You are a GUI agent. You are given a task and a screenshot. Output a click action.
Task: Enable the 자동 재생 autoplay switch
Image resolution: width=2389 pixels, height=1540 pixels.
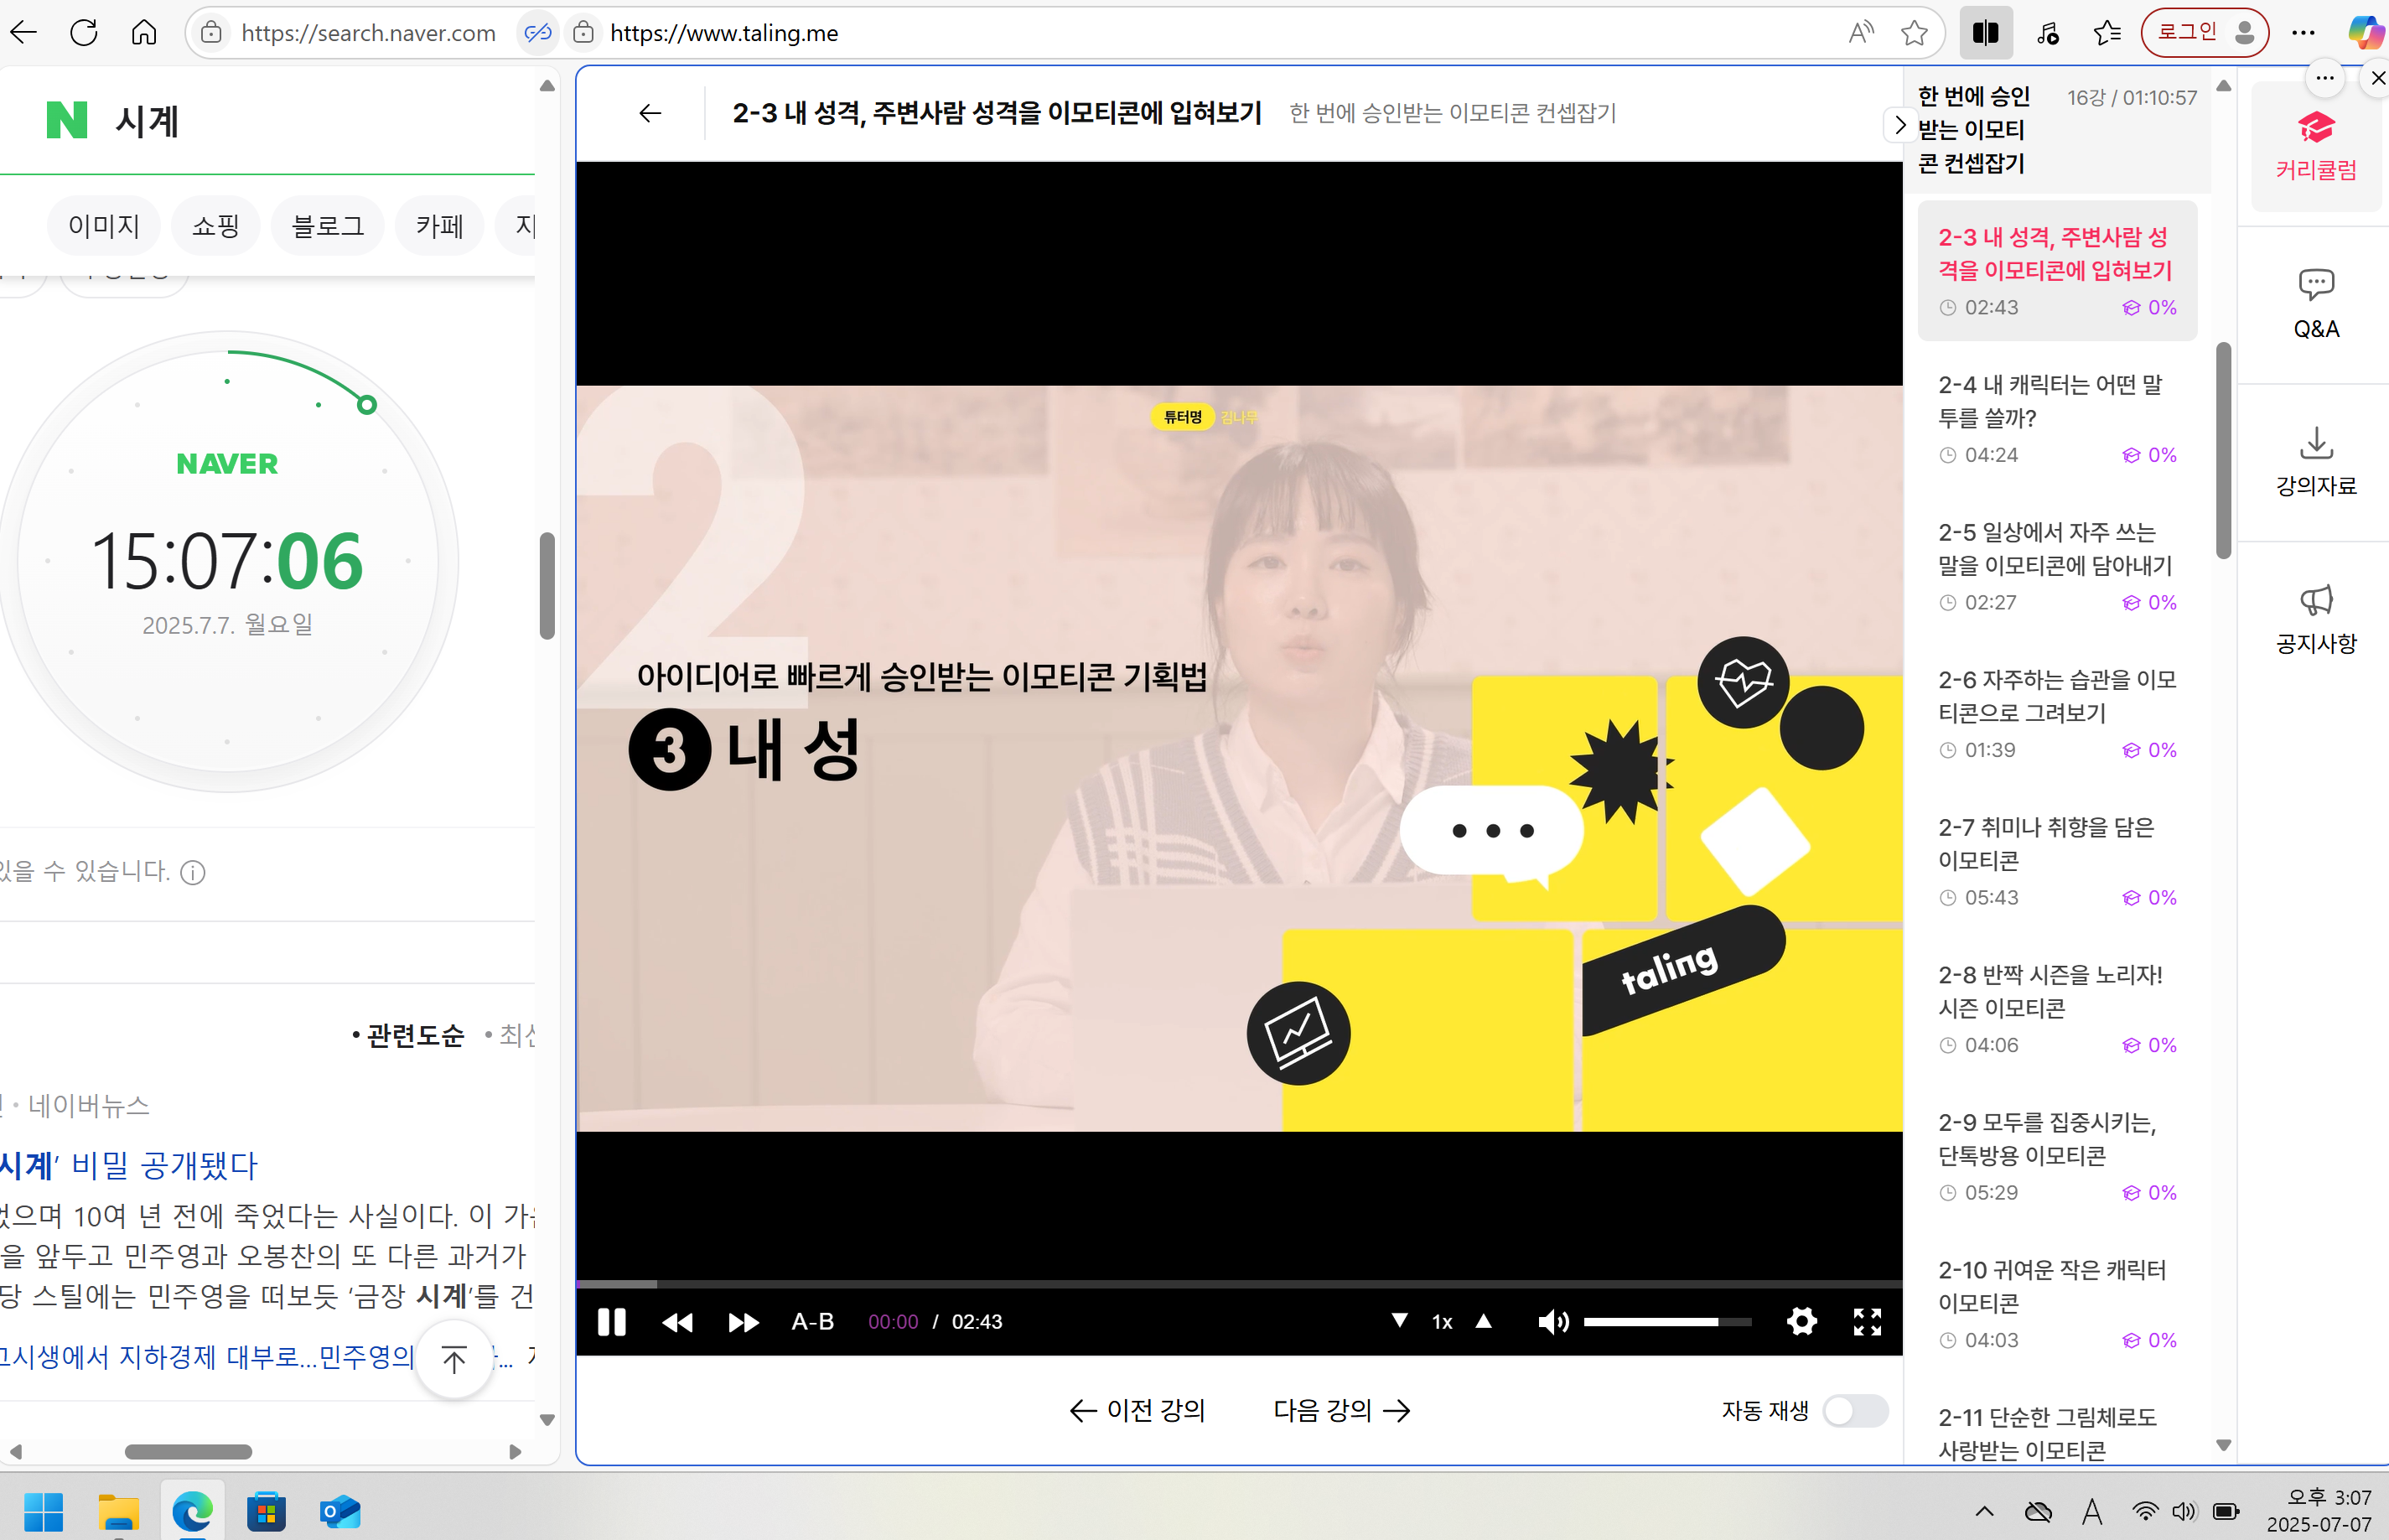1855,1410
